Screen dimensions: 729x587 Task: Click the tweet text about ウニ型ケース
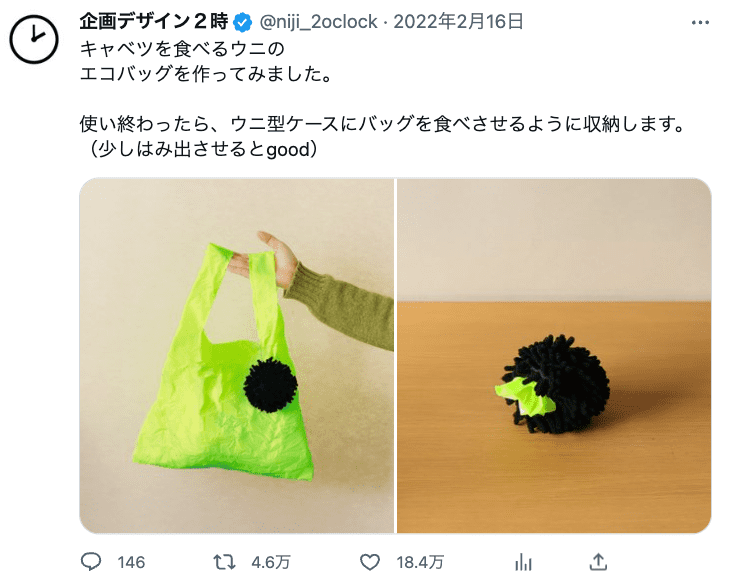coord(382,124)
